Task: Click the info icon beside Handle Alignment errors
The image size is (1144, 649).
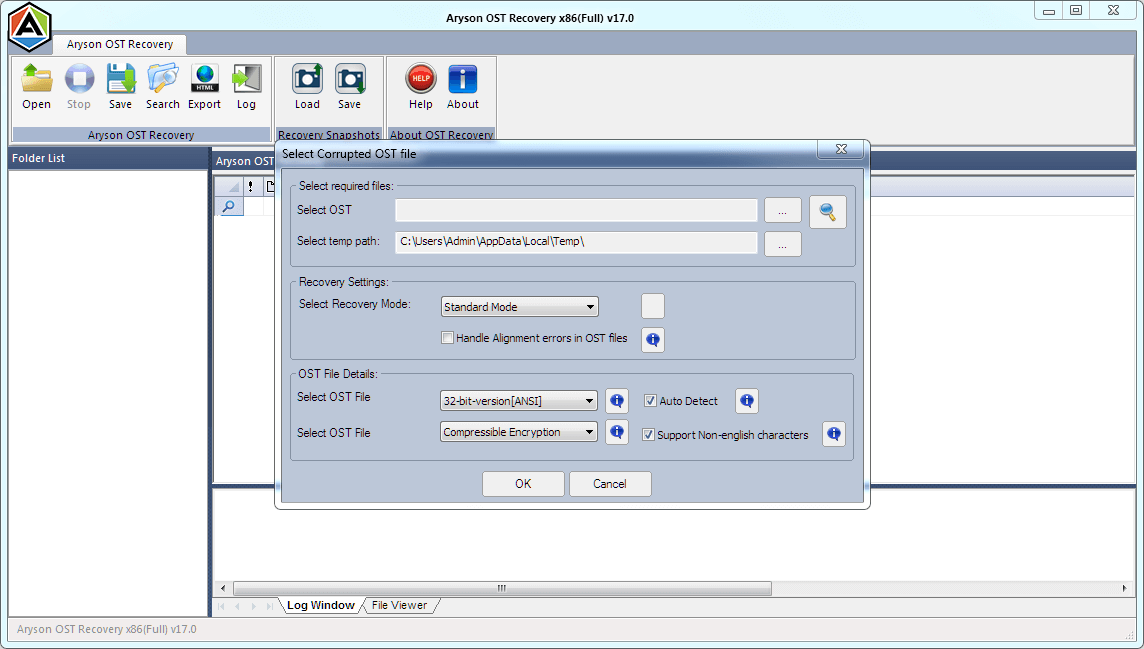Action: coord(653,339)
